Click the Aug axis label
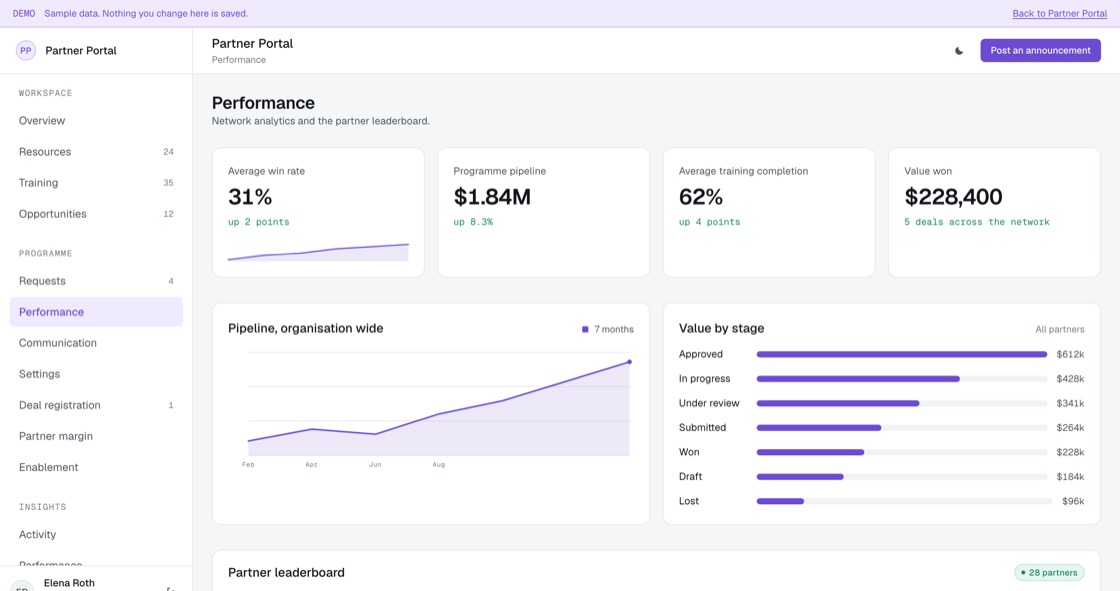1120x591 pixels. [439, 465]
